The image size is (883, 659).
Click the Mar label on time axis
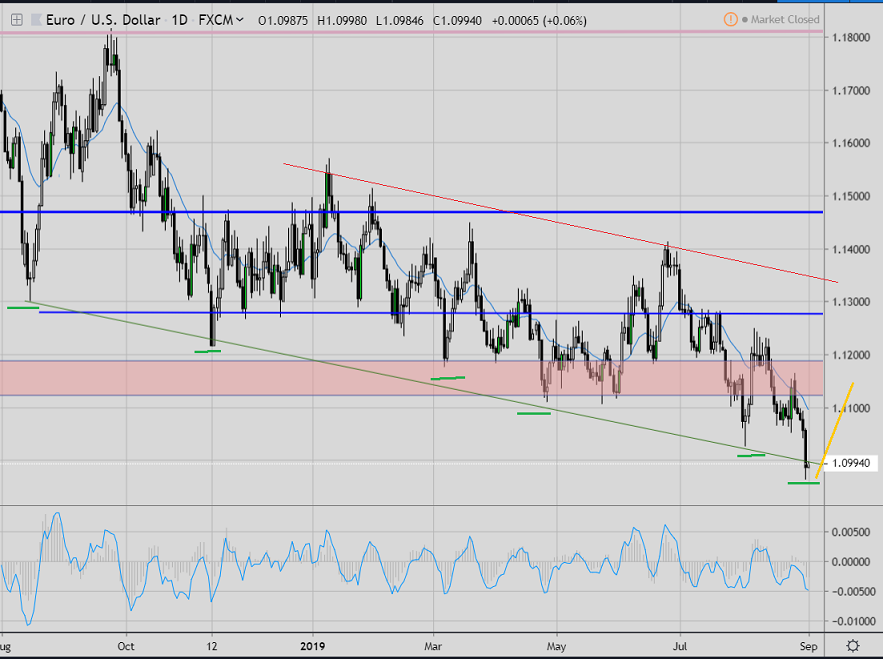point(433,646)
